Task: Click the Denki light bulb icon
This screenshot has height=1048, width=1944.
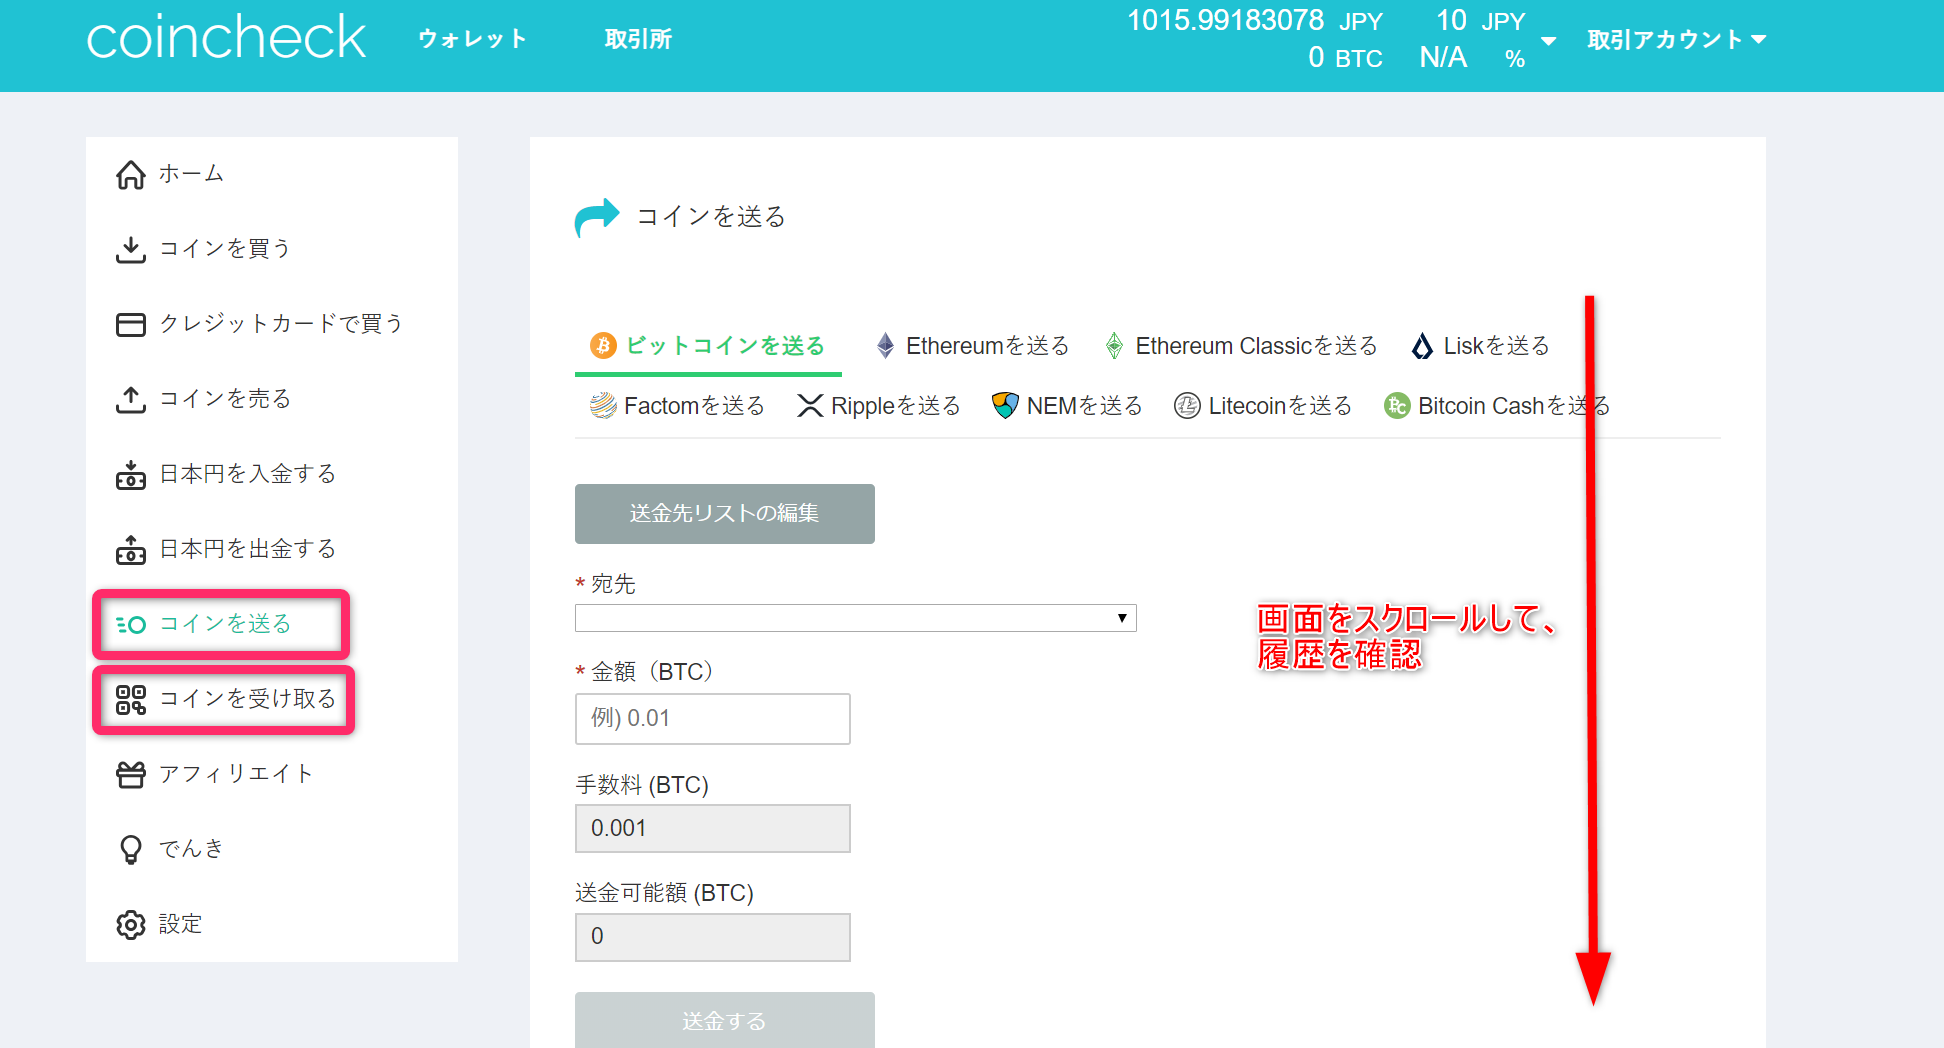Action: click(131, 849)
